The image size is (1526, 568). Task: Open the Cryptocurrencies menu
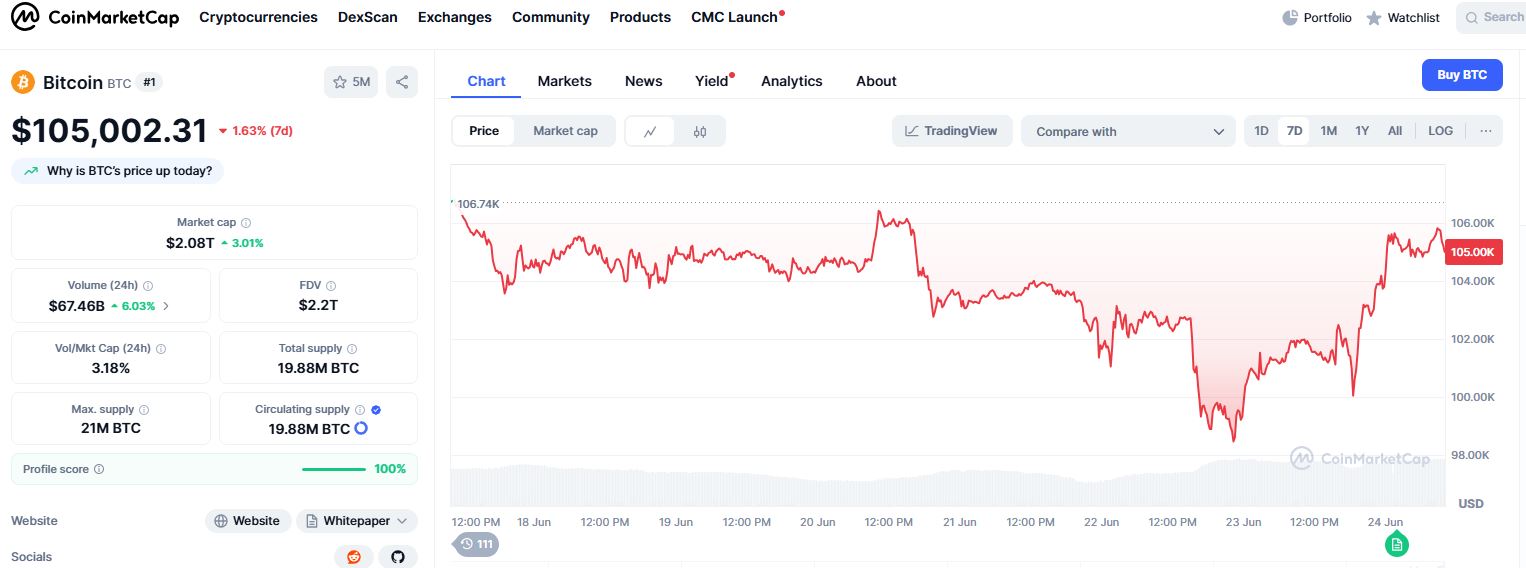tap(258, 17)
